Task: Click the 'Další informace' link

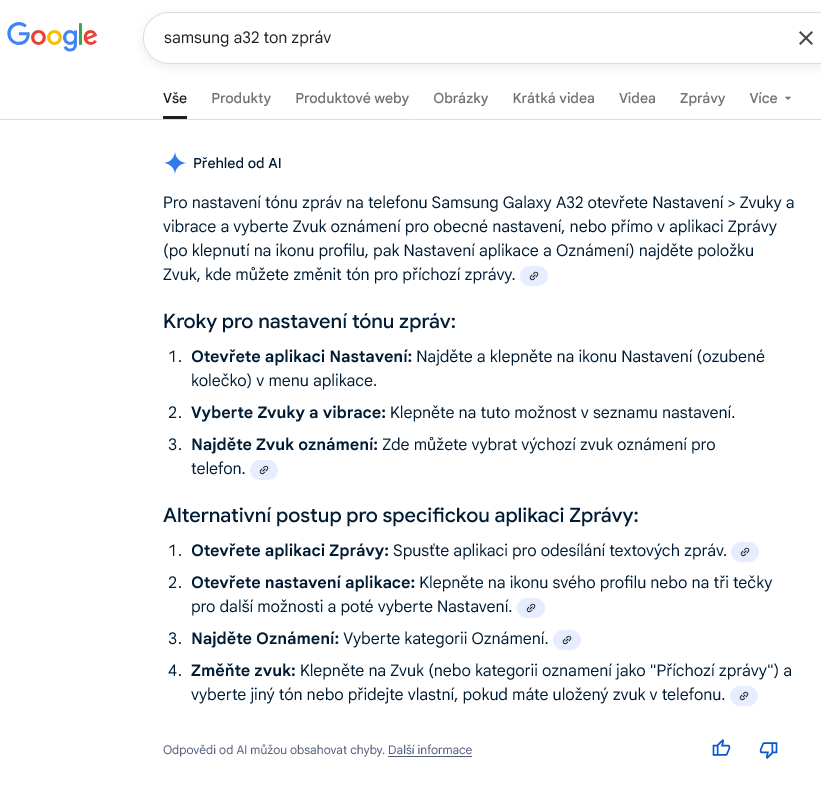Action: pos(430,750)
